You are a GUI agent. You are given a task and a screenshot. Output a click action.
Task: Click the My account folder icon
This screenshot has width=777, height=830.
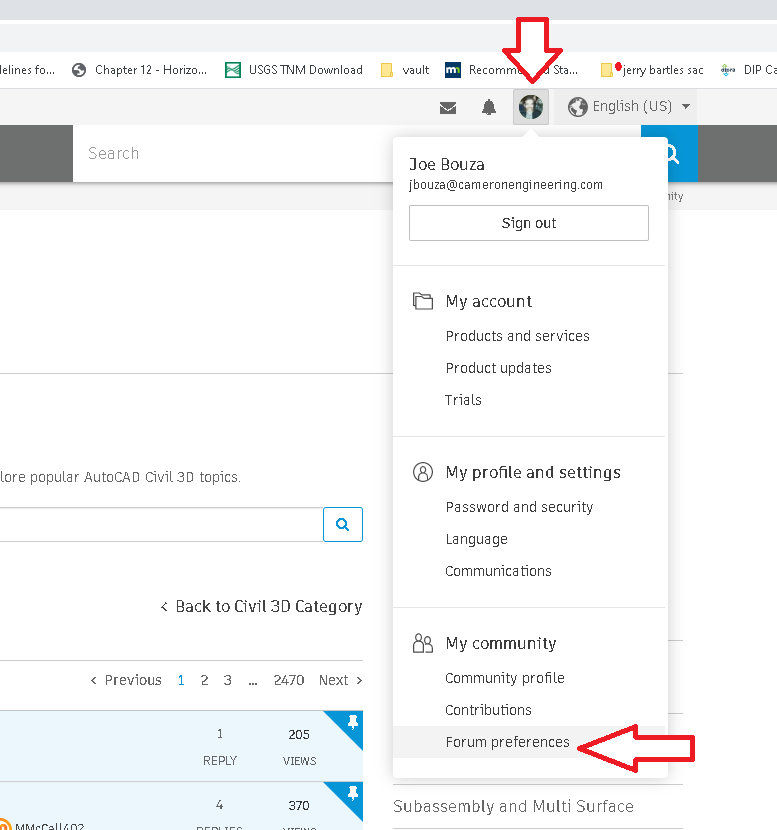[422, 301]
